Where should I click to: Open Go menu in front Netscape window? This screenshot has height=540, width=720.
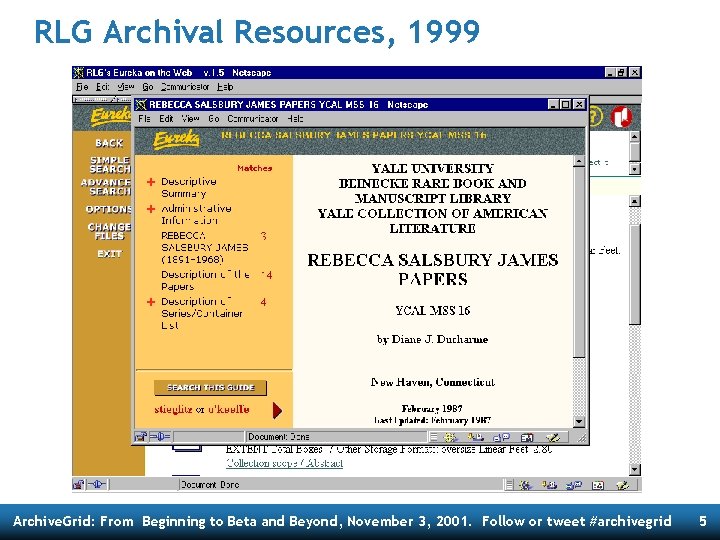[214, 118]
